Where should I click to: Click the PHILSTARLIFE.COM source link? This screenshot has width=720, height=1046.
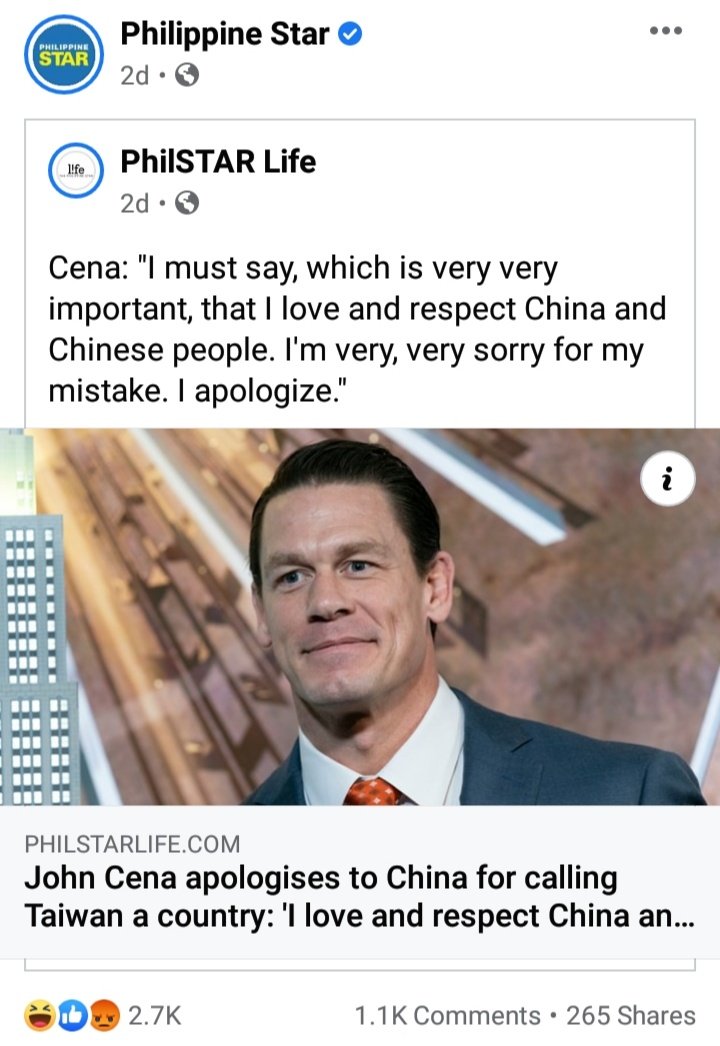[x=132, y=844]
